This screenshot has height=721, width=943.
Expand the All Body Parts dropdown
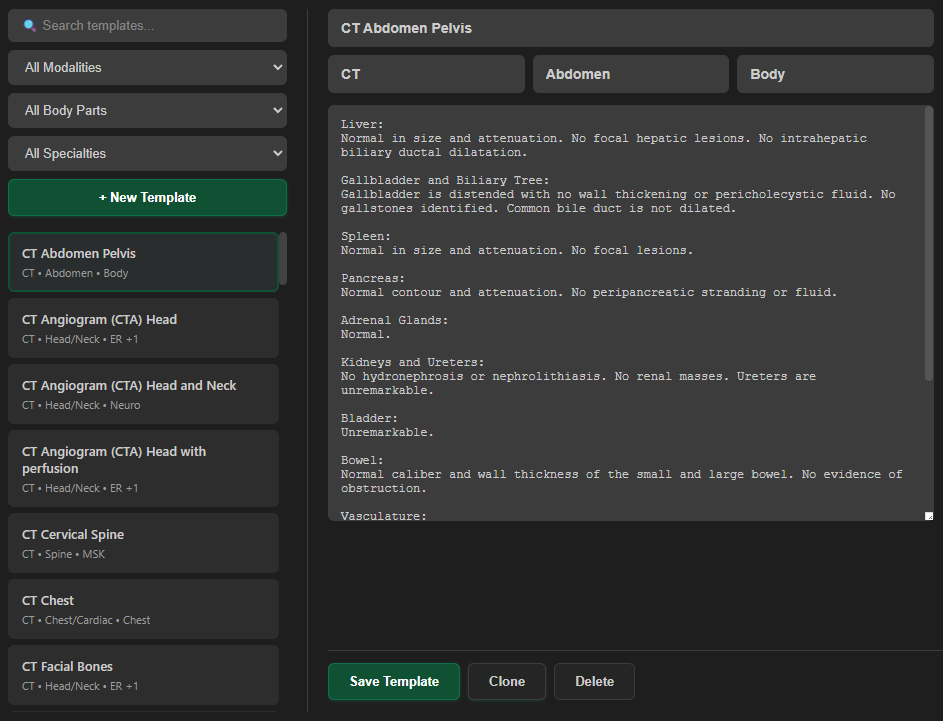(147, 111)
